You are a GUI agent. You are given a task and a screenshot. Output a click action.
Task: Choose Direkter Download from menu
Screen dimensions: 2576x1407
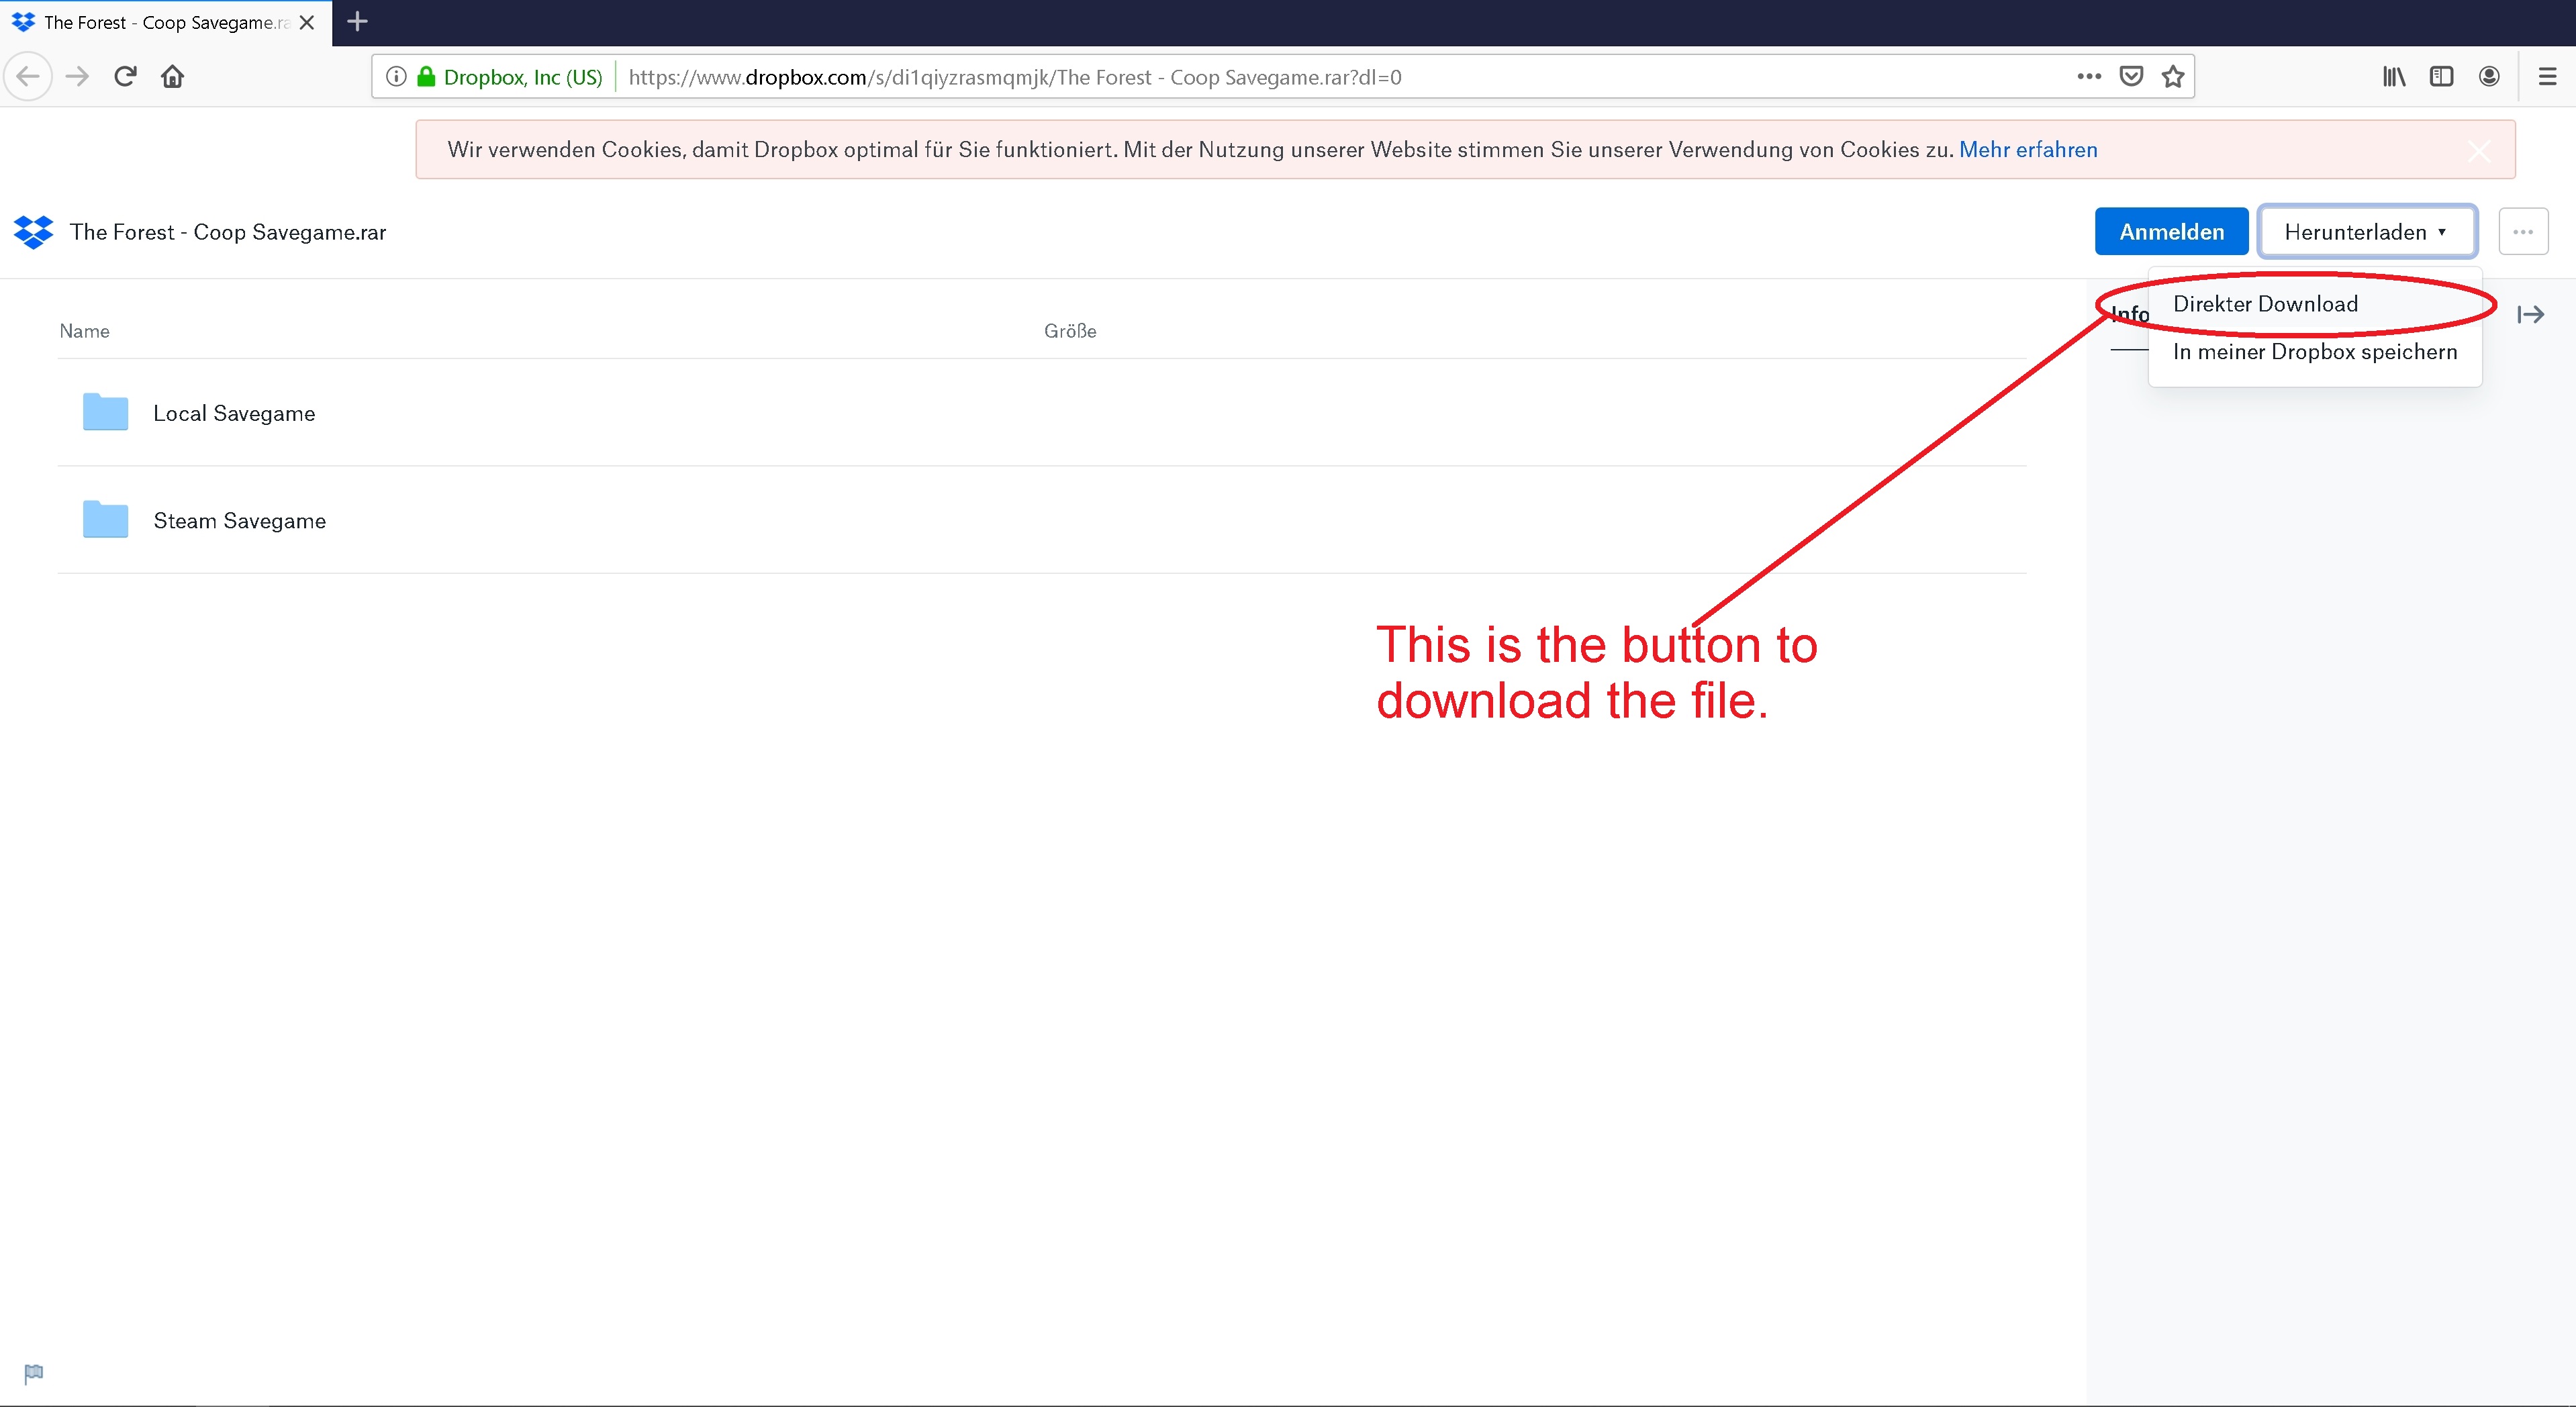[x=2265, y=304]
